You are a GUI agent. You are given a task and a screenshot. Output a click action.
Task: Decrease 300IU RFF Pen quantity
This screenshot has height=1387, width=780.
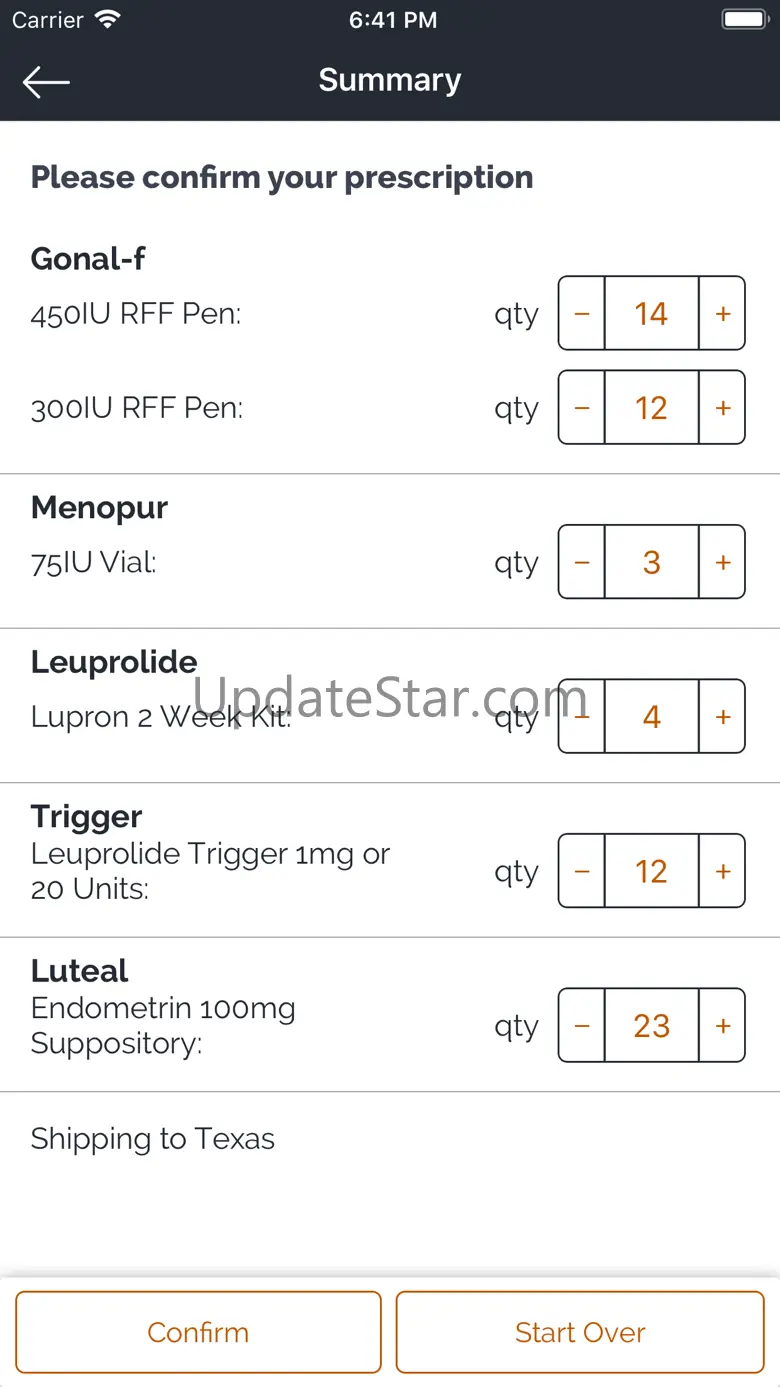pyautogui.click(x=582, y=408)
